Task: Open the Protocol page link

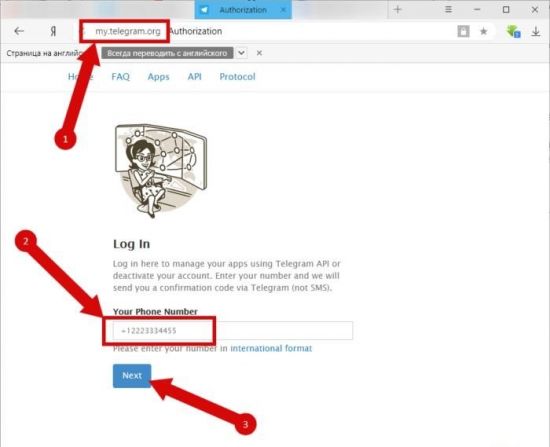Action: 237,76
